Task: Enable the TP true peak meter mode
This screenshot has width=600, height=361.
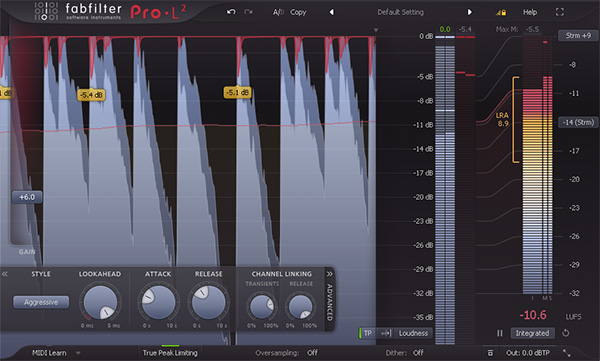Action: pyautogui.click(x=367, y=333)
